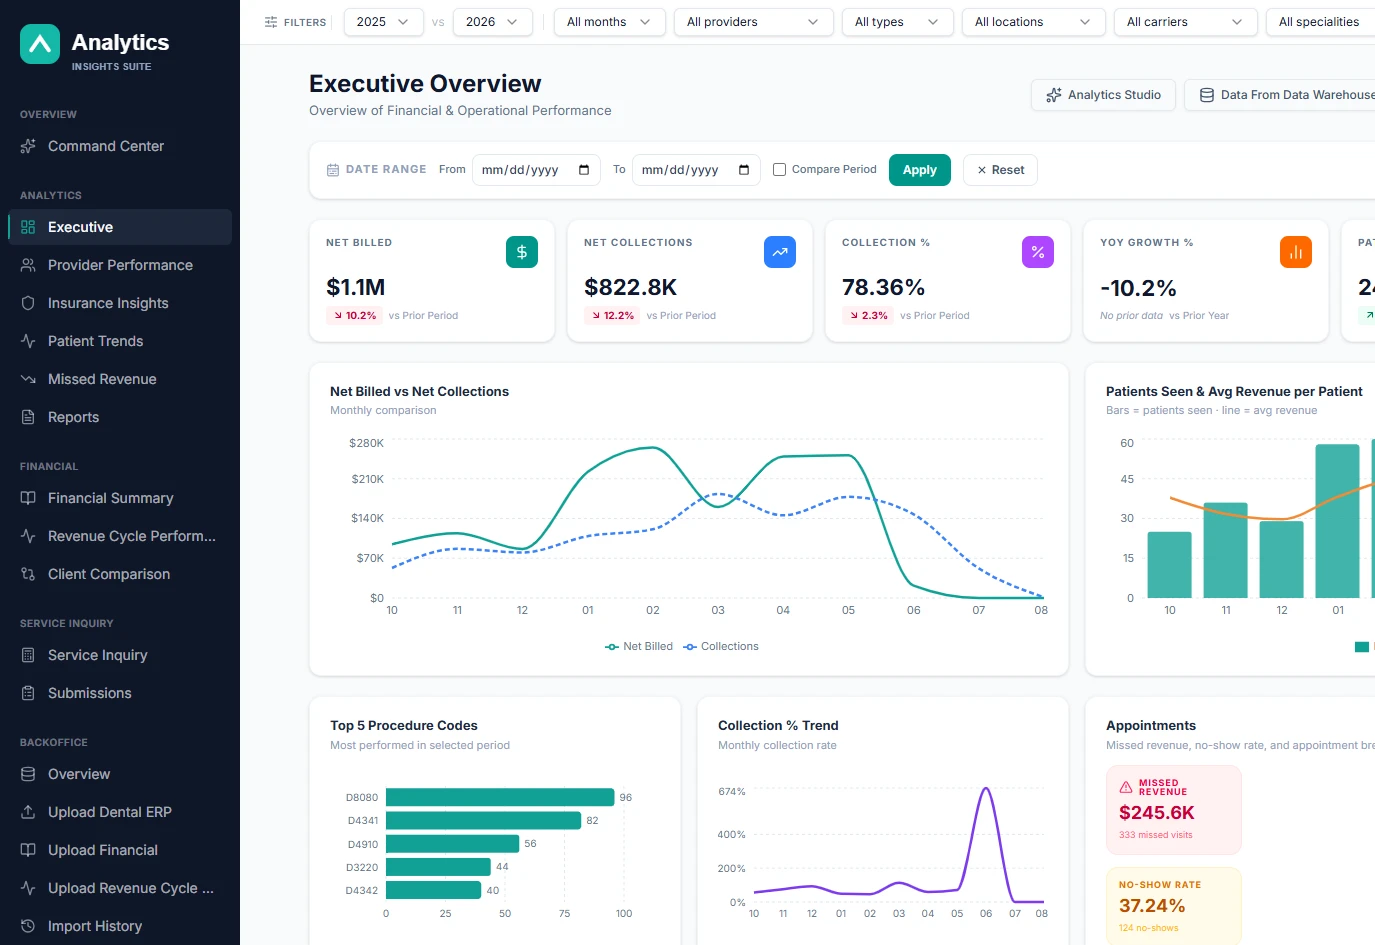This screenshot has height=945, width=1375.
Task: Expand the All carriers filter
Action: point(1186,22)
